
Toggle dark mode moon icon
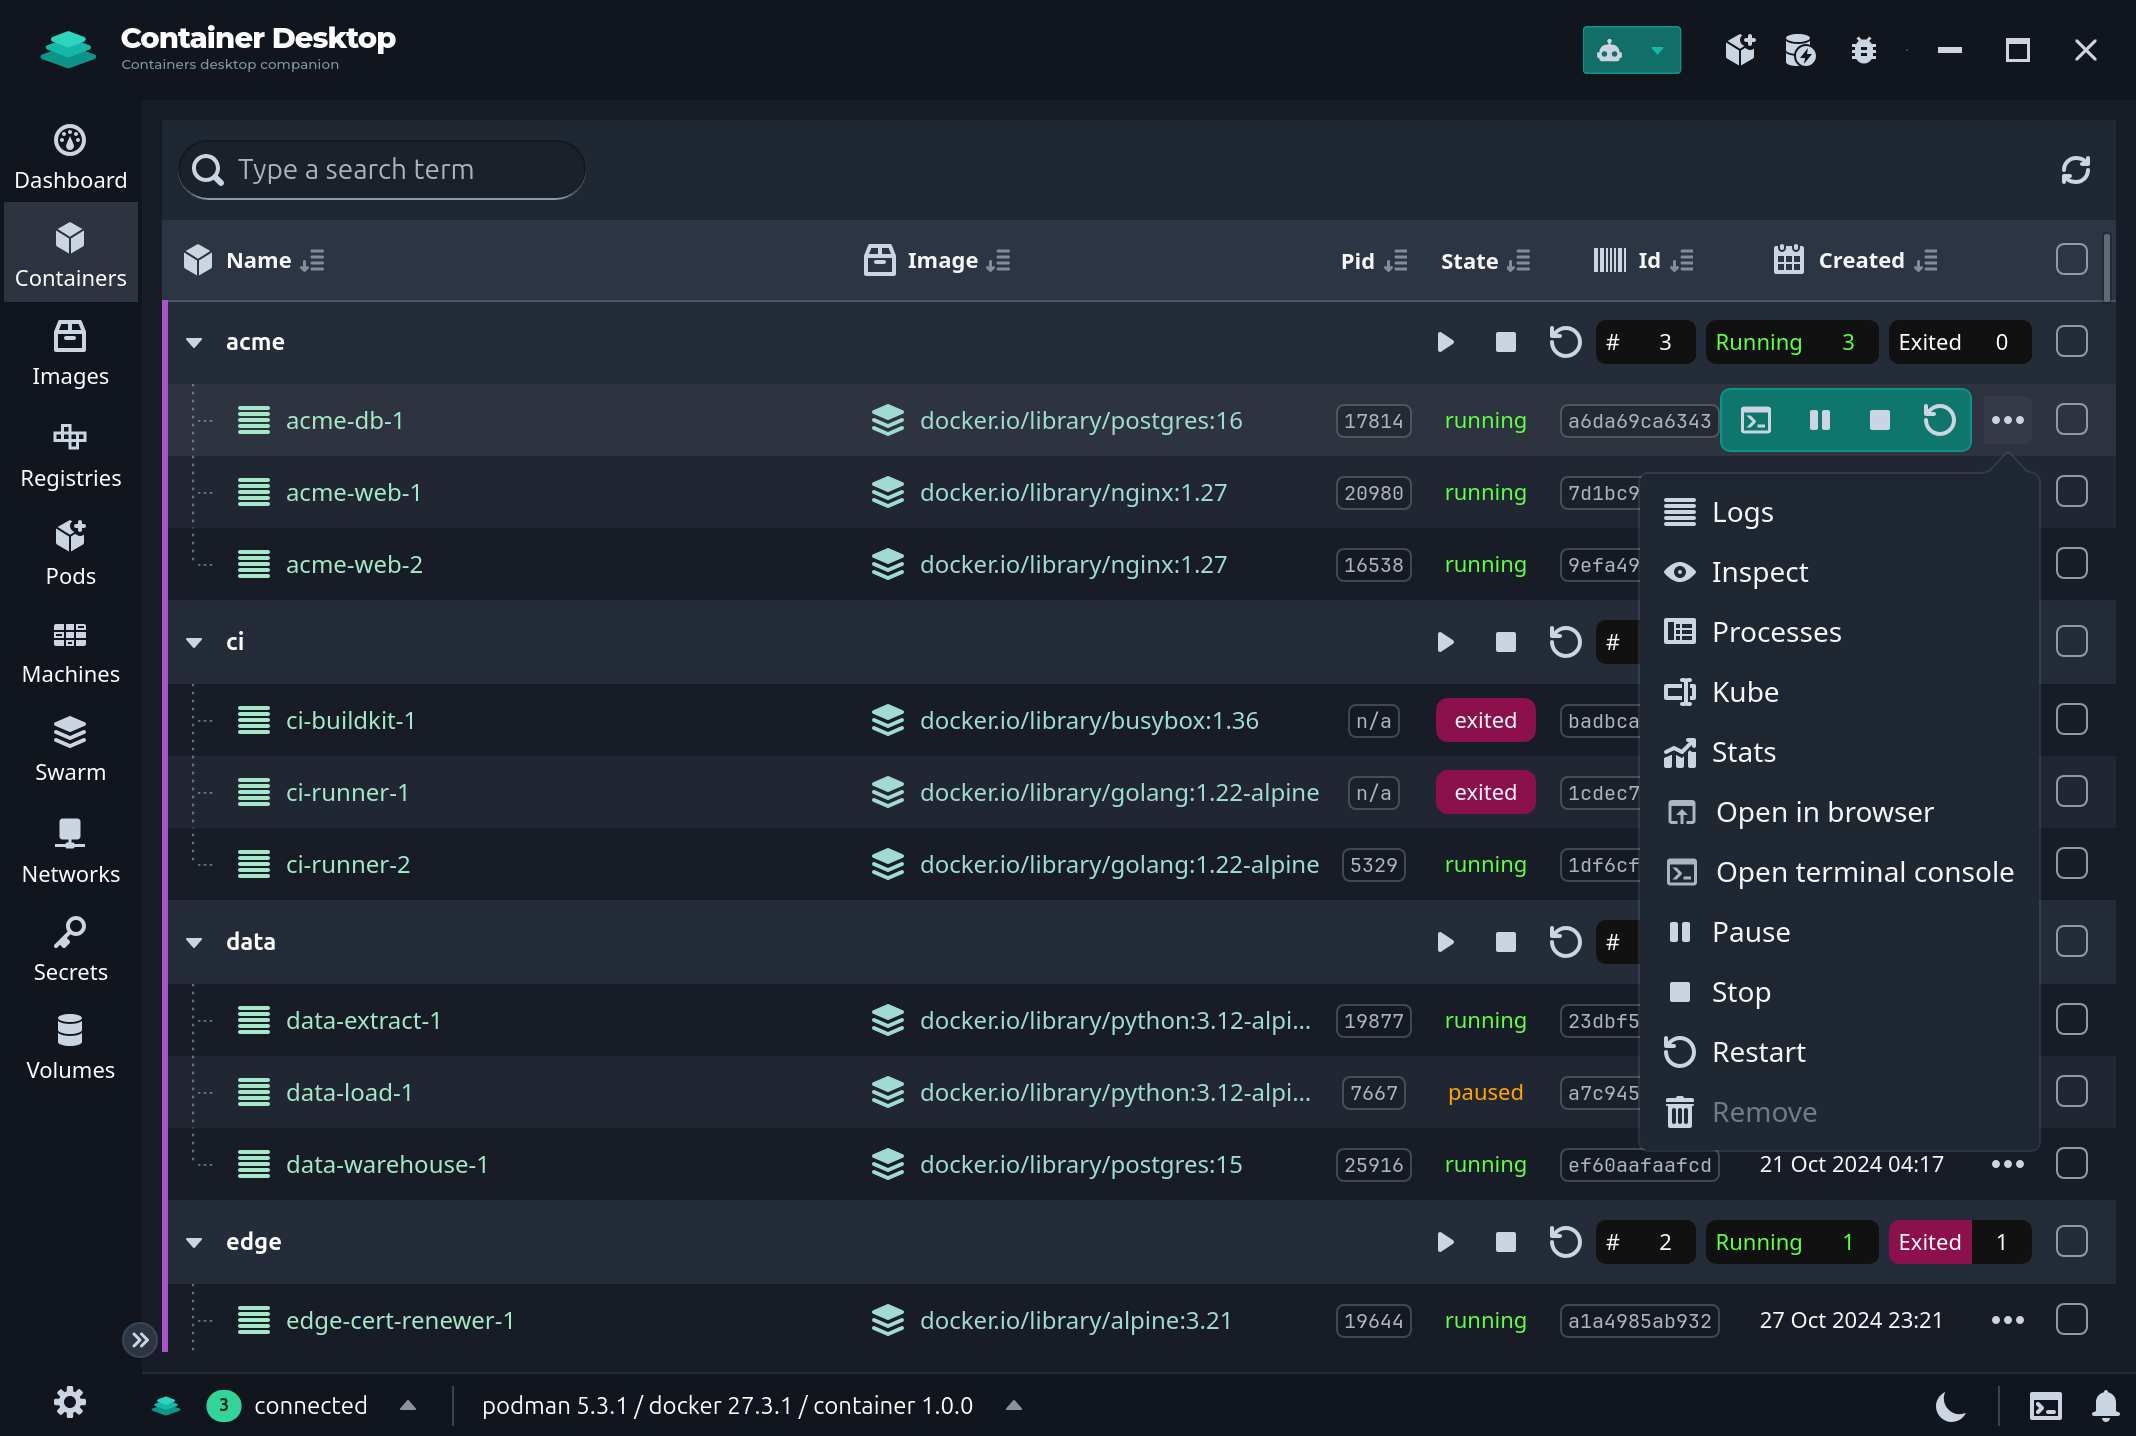pos(1950,1406)
